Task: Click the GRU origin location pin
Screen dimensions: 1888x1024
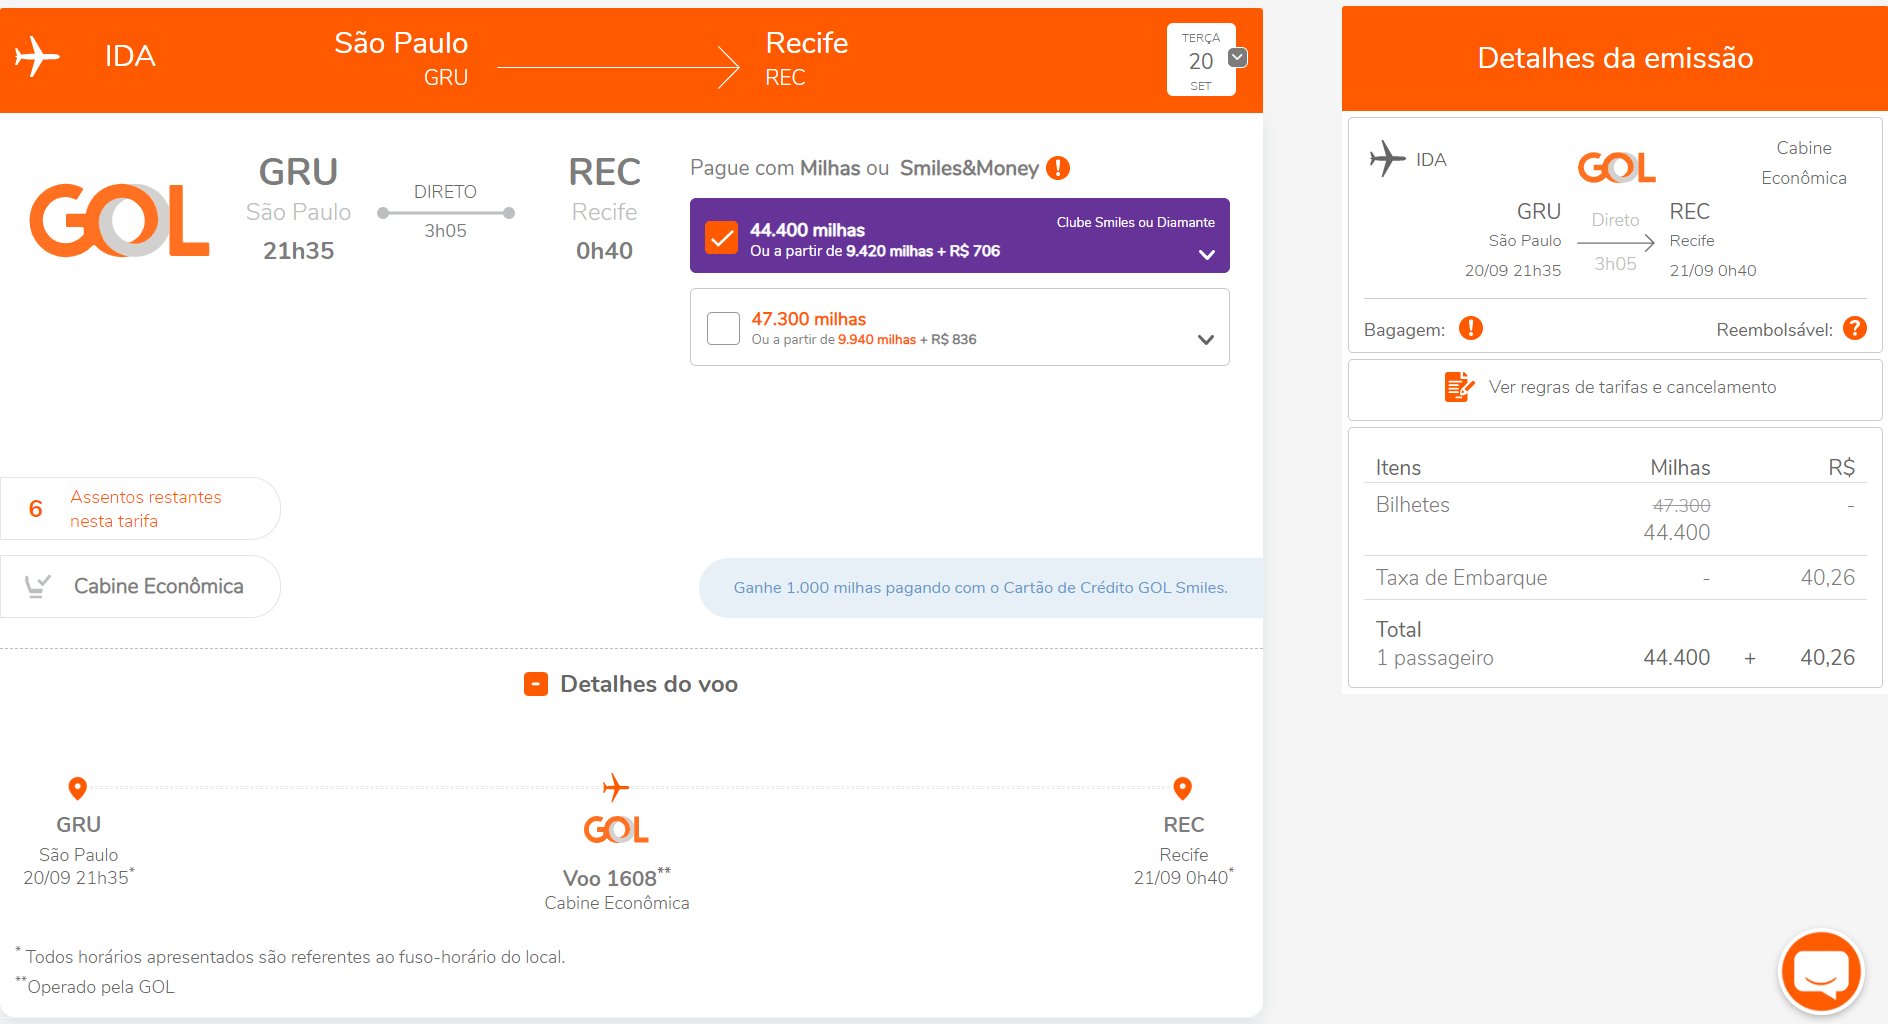Action: pos(77,788)
